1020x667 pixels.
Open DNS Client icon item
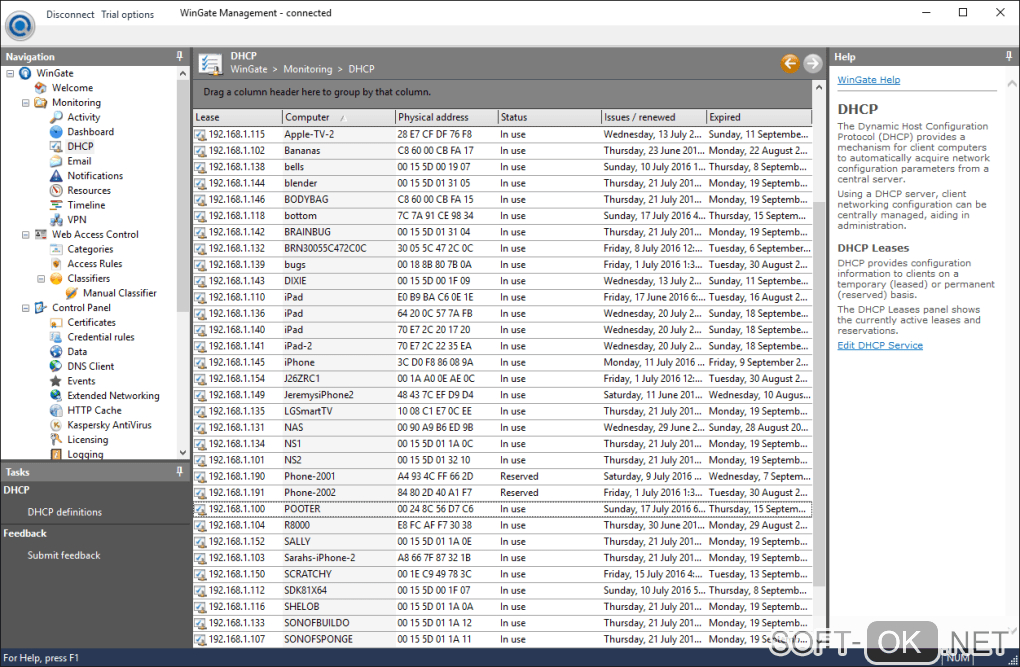(57, 366)
